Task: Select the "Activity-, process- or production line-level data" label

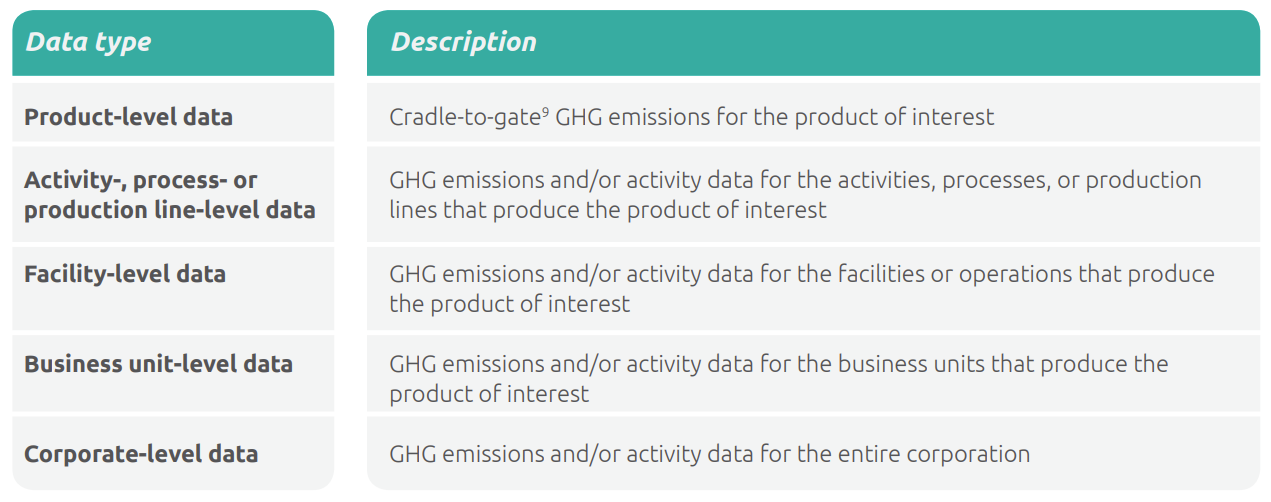Action: pyautogui.click(x=169, y=195)
